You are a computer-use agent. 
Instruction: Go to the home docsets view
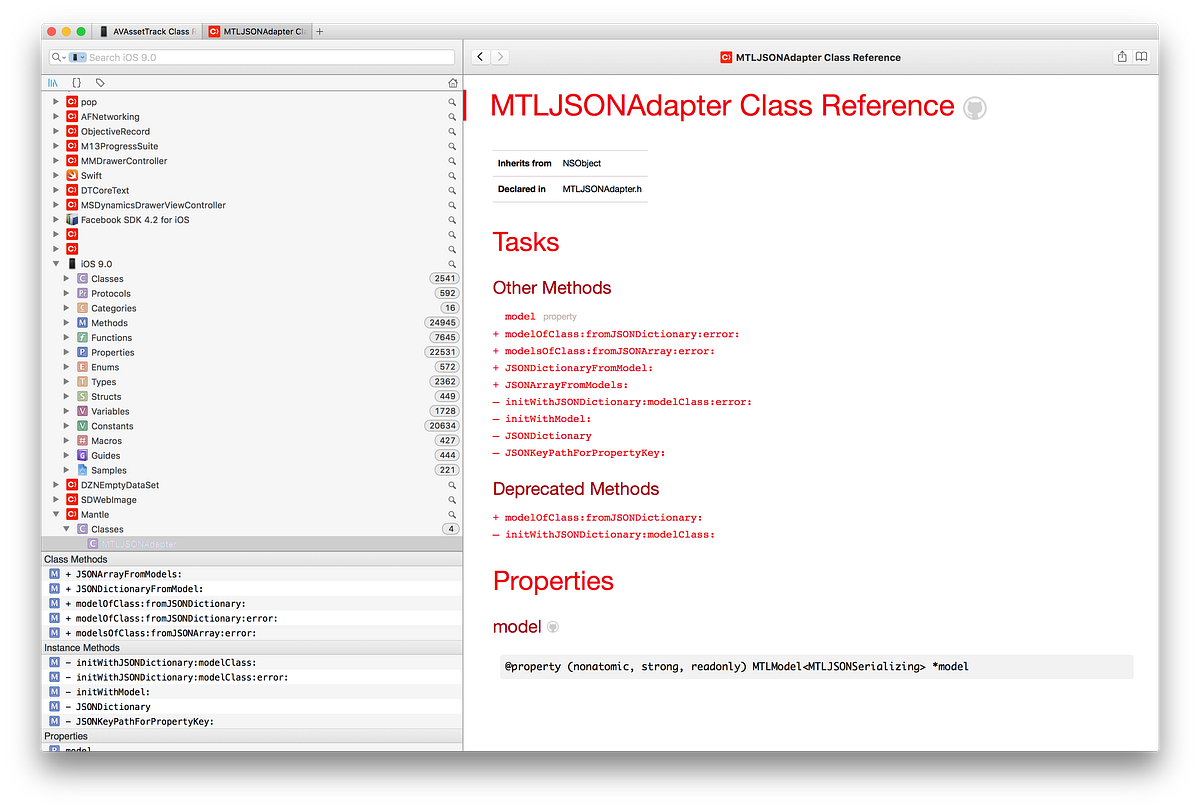pos(452,83)
